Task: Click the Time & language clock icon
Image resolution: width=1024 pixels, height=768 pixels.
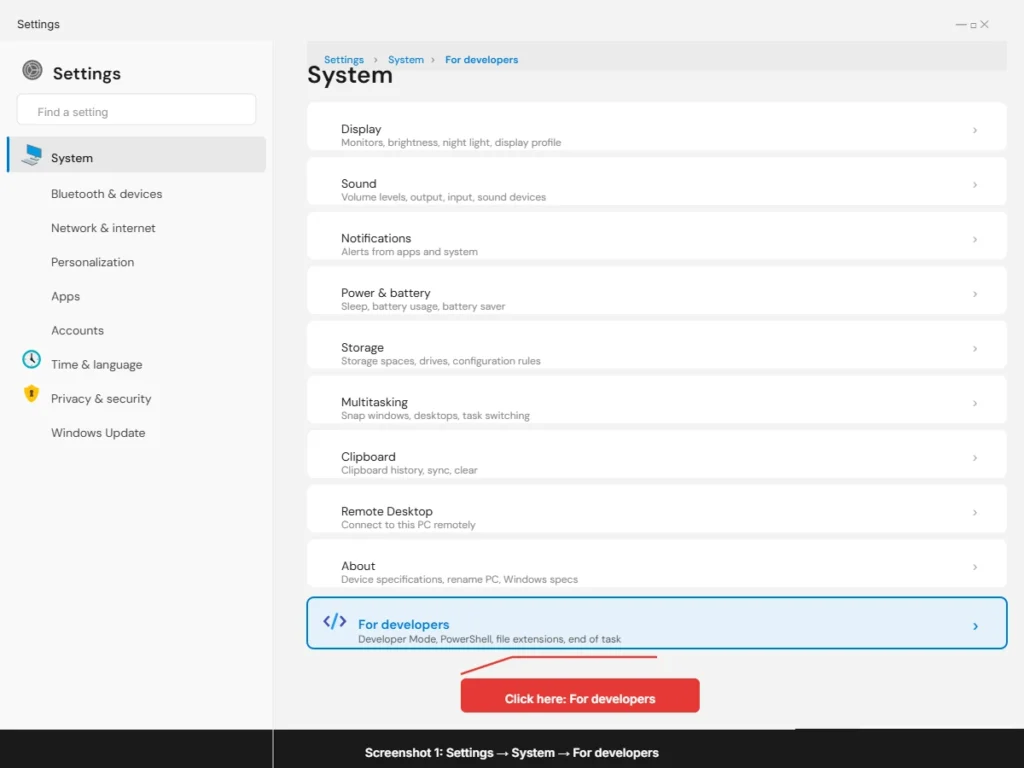Action: click(x=32, y=360)
